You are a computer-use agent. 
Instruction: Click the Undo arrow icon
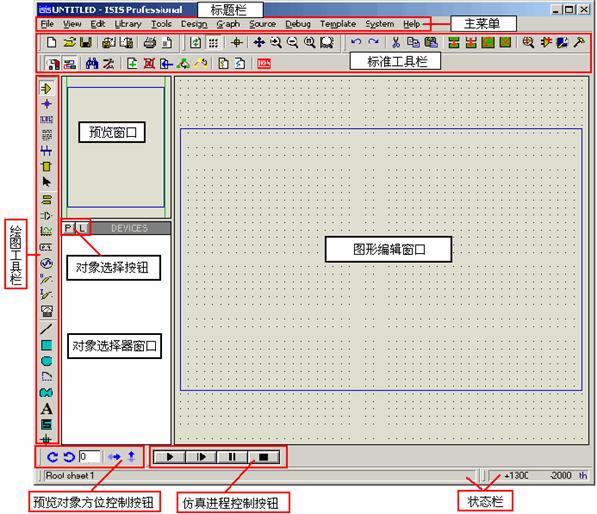(x=356, y=42)
